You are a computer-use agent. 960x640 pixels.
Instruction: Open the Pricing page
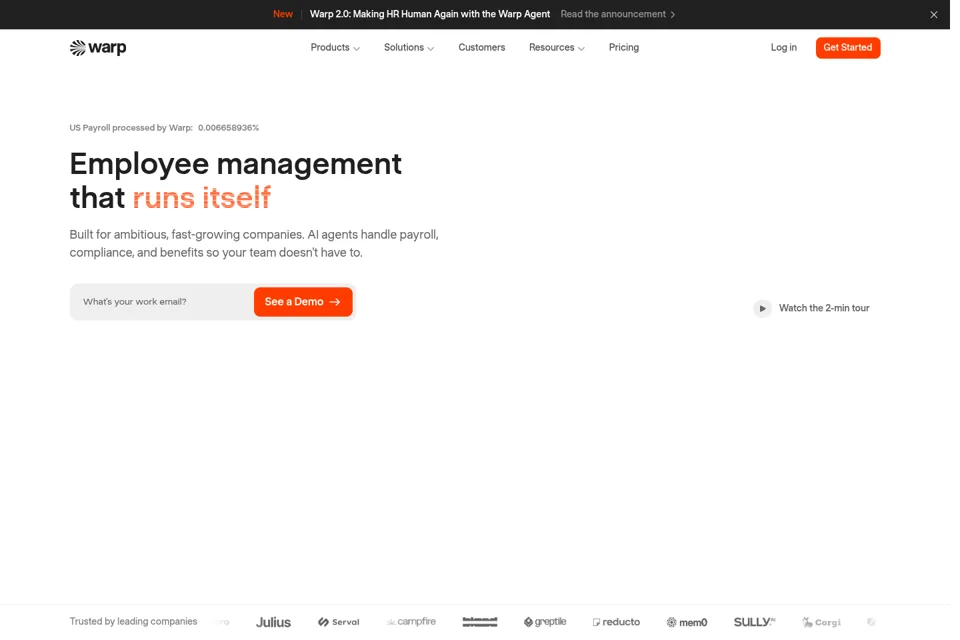(x=624, y=48)
